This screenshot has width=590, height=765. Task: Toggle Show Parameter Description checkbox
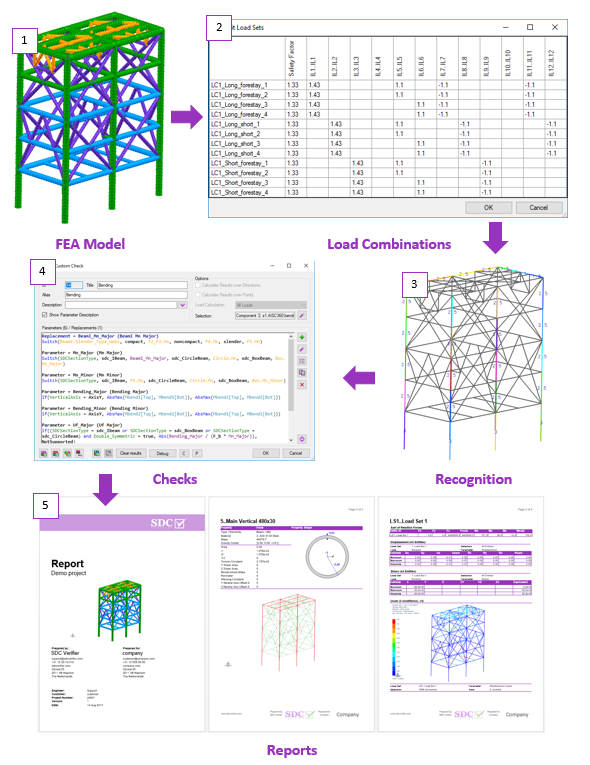(45, 315)
